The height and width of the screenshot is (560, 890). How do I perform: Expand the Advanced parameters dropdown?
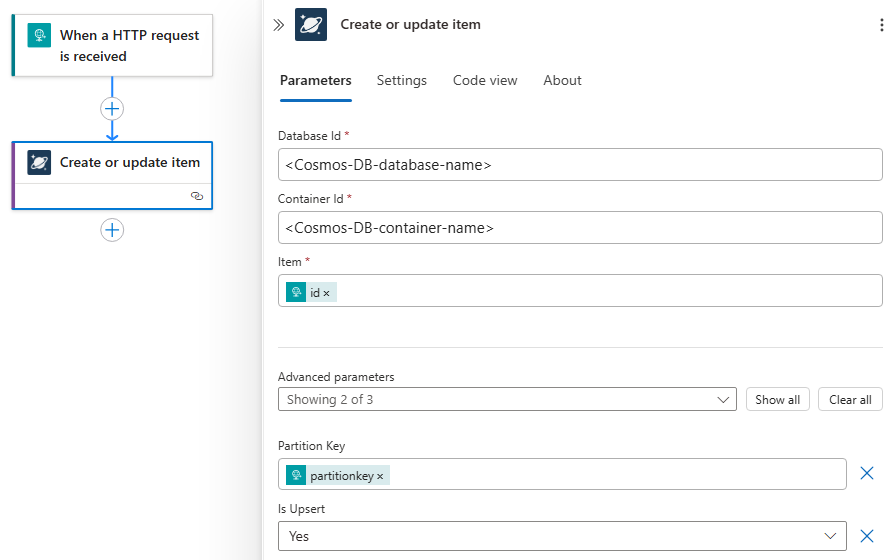(x=507, y=400)
